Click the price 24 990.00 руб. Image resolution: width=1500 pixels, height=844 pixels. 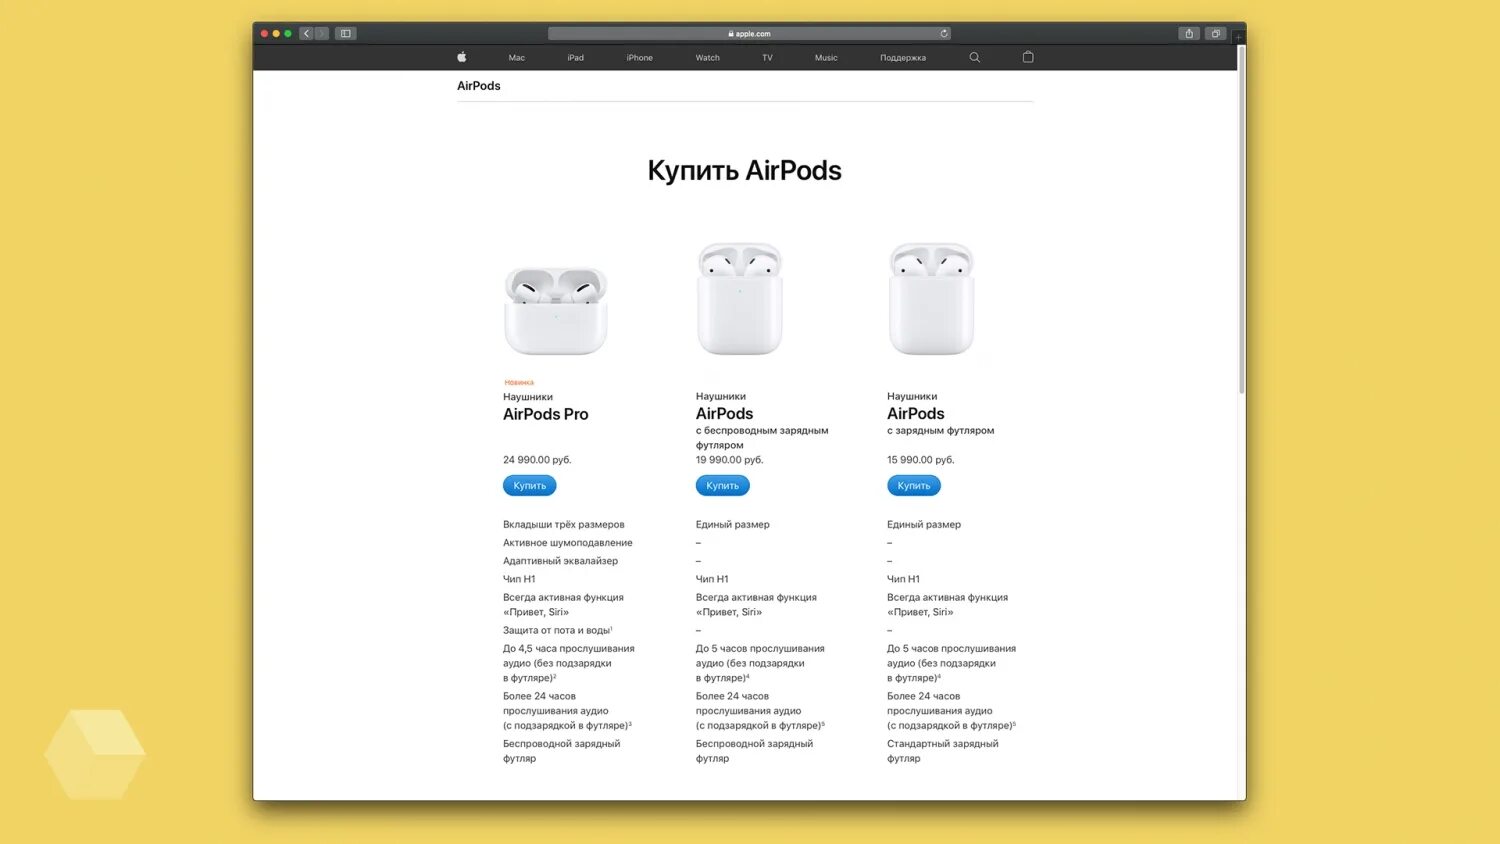click(537, 460)
